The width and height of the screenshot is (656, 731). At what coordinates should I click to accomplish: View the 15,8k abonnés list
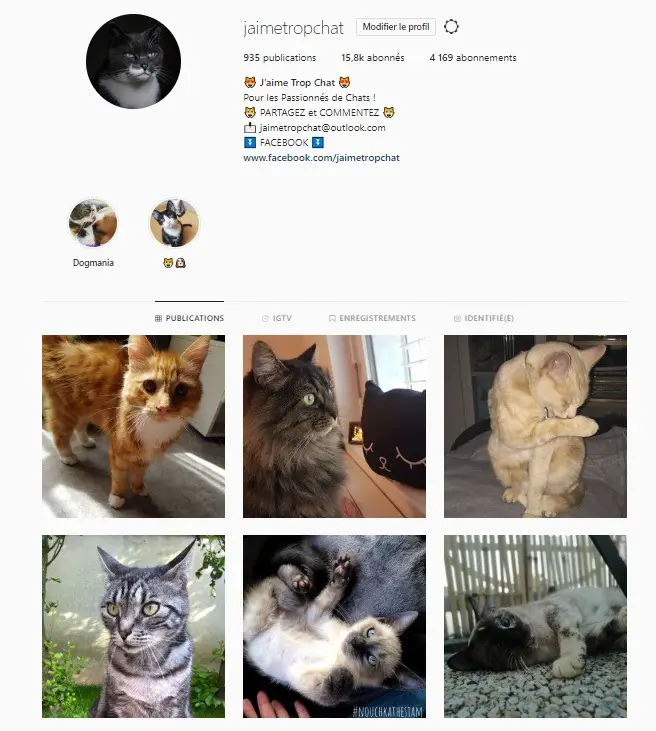[x=373, y=58]
